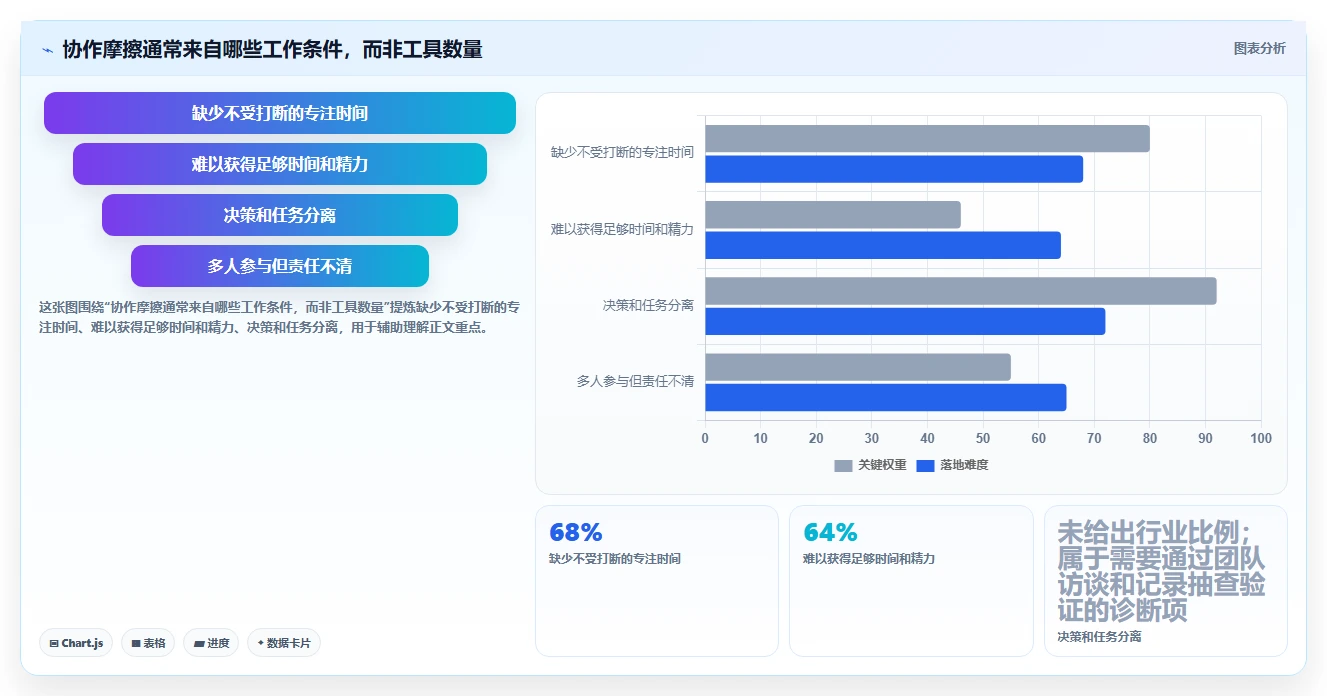The height and width of the screenshot is (696, 1327).
Task: Click the gray bar for 难以获得足够时间和精力
Action: tap(833, 215)
